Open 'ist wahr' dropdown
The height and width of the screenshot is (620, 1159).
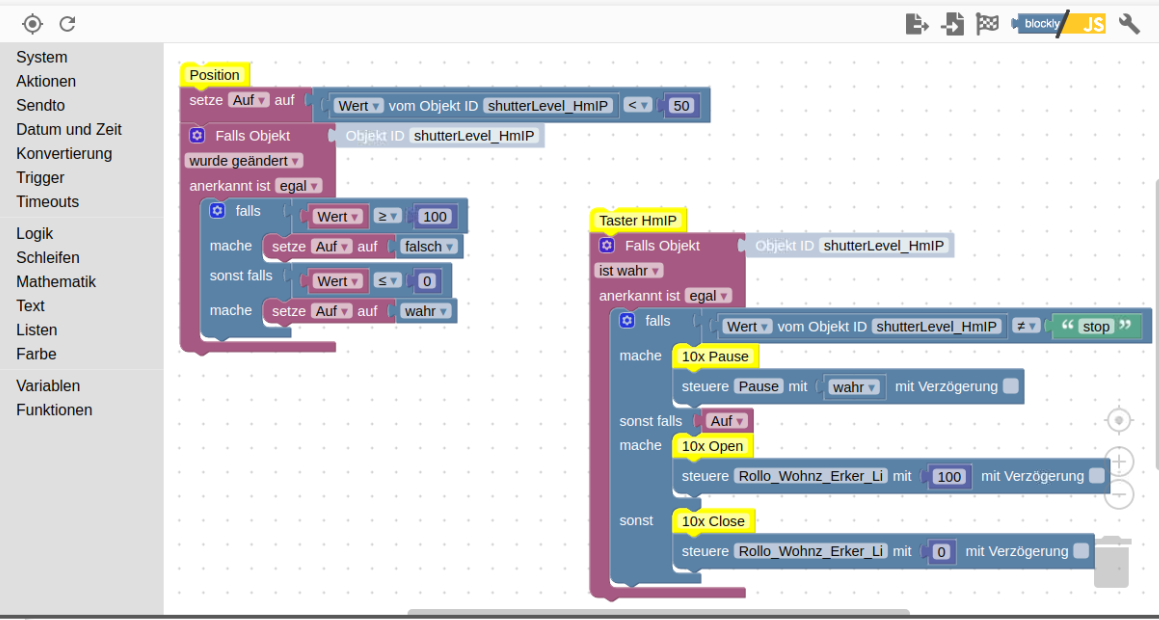628,270
